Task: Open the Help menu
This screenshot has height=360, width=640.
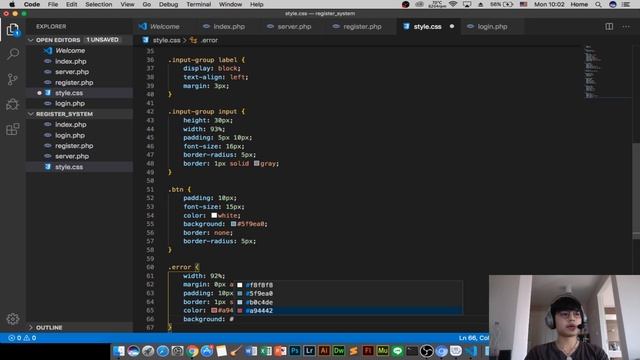Action: [256, 4]
